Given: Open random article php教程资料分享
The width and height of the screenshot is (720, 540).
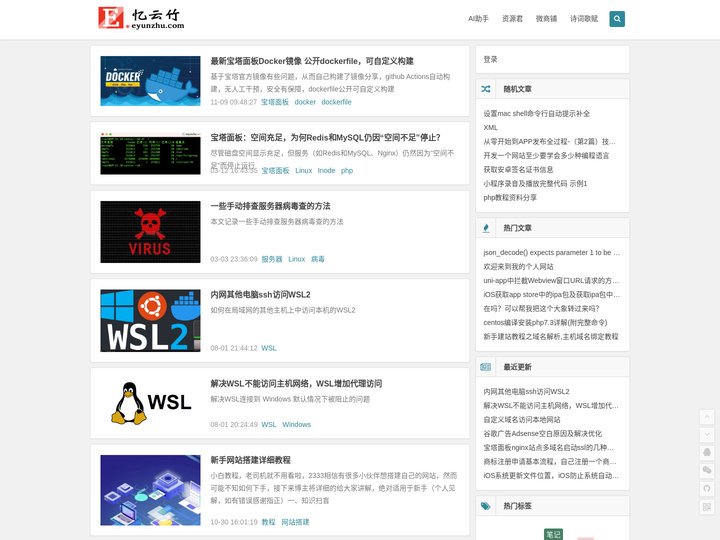Looking at the screenshot, I should click(510, 197).
